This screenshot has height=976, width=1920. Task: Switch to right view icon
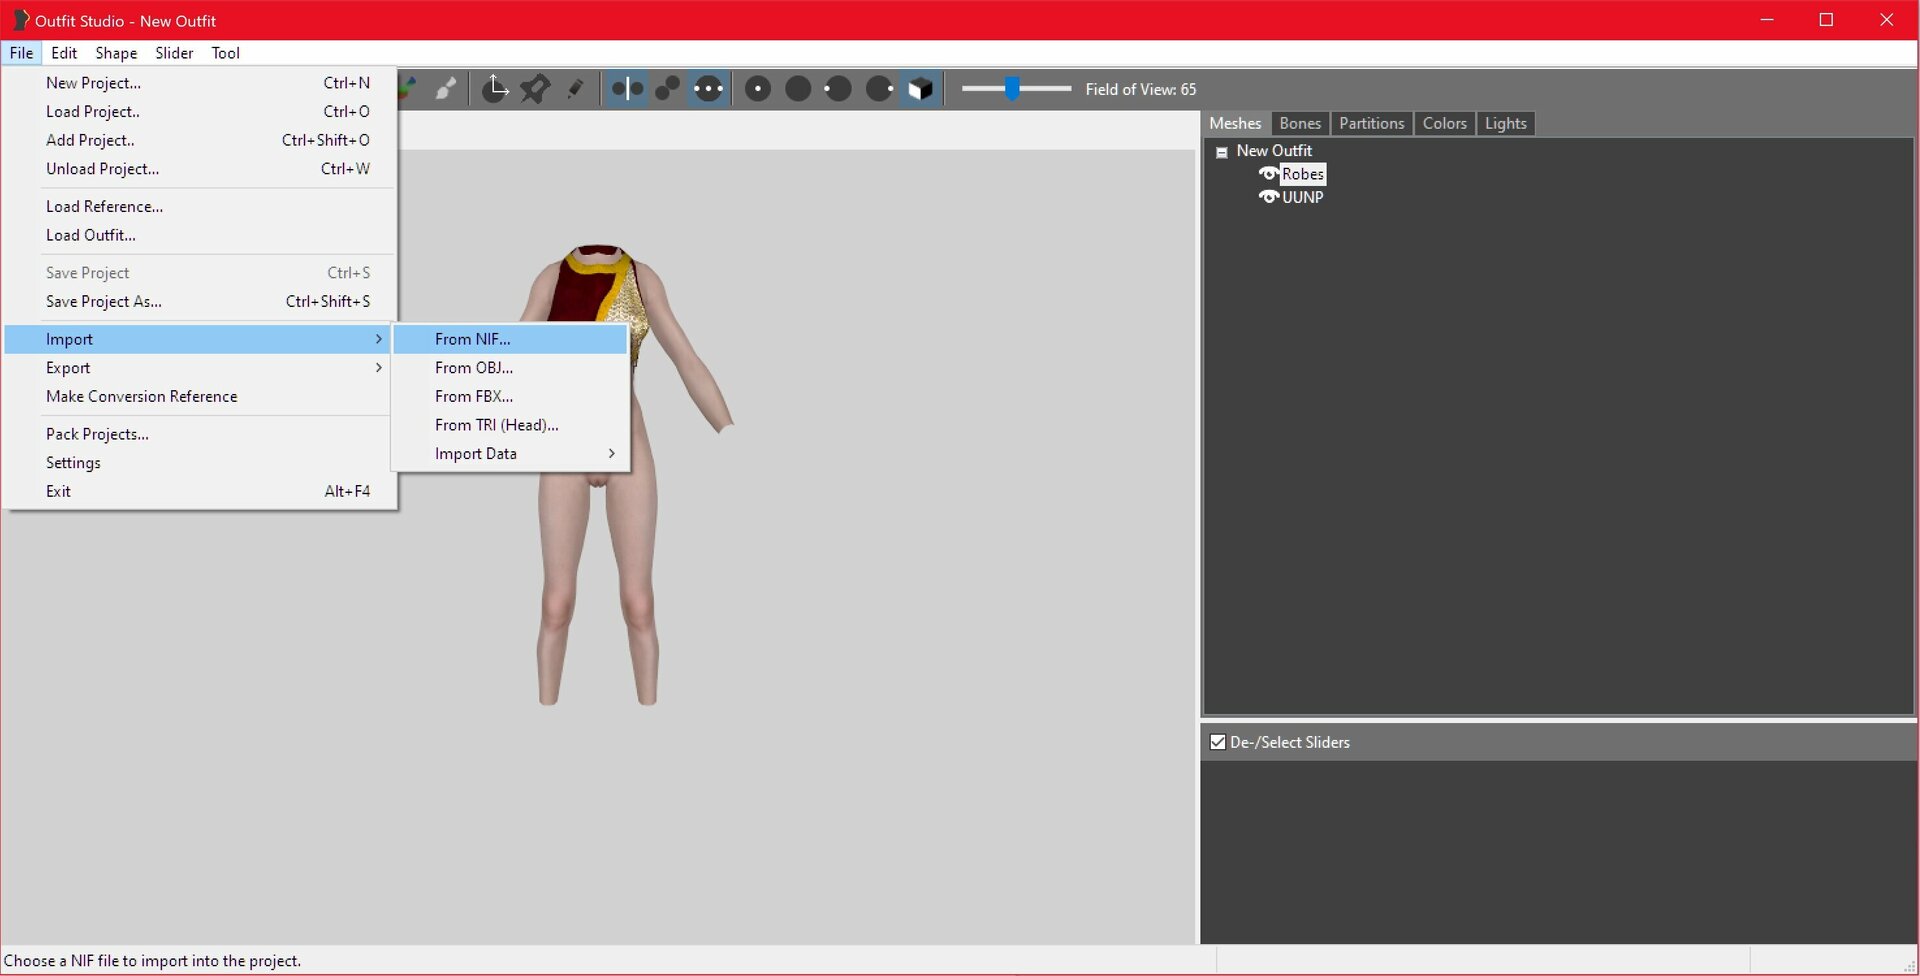[879, 89]
